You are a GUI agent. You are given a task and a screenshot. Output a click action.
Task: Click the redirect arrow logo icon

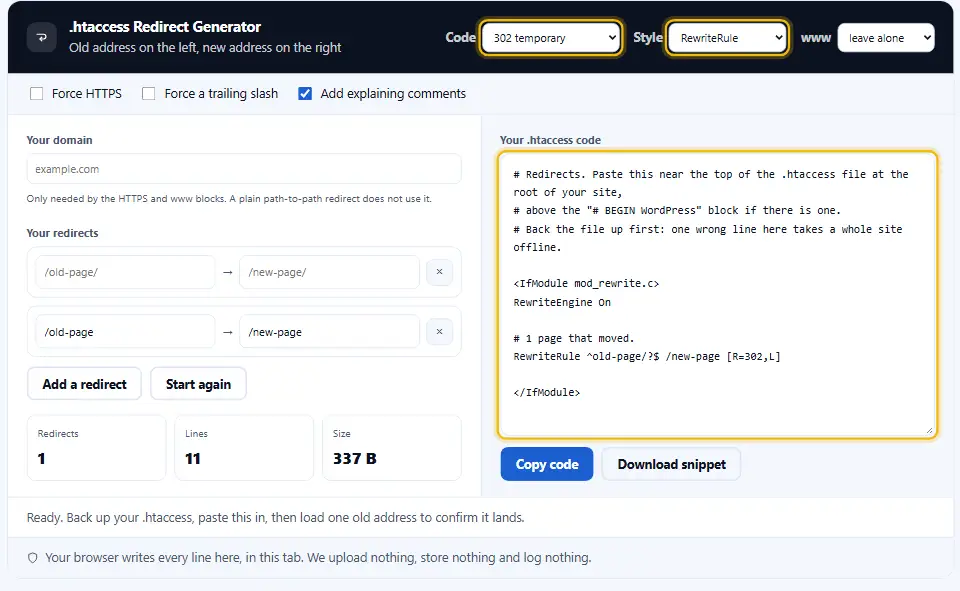coord(42,37)
